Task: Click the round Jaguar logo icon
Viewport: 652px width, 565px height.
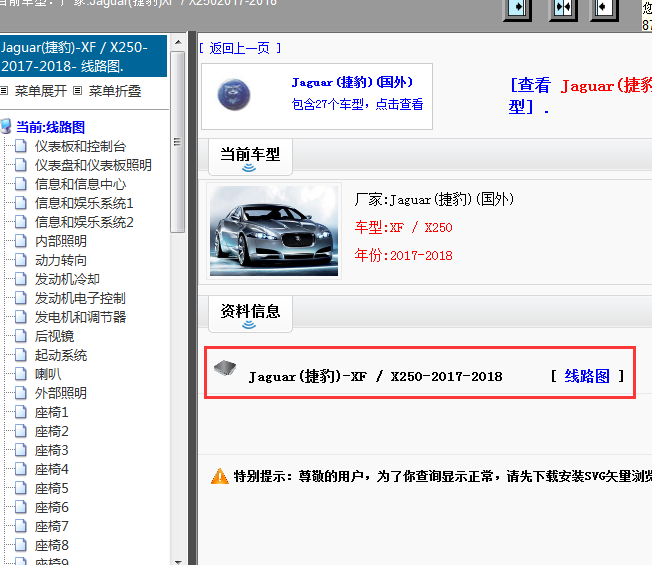Action: (234, 95)
